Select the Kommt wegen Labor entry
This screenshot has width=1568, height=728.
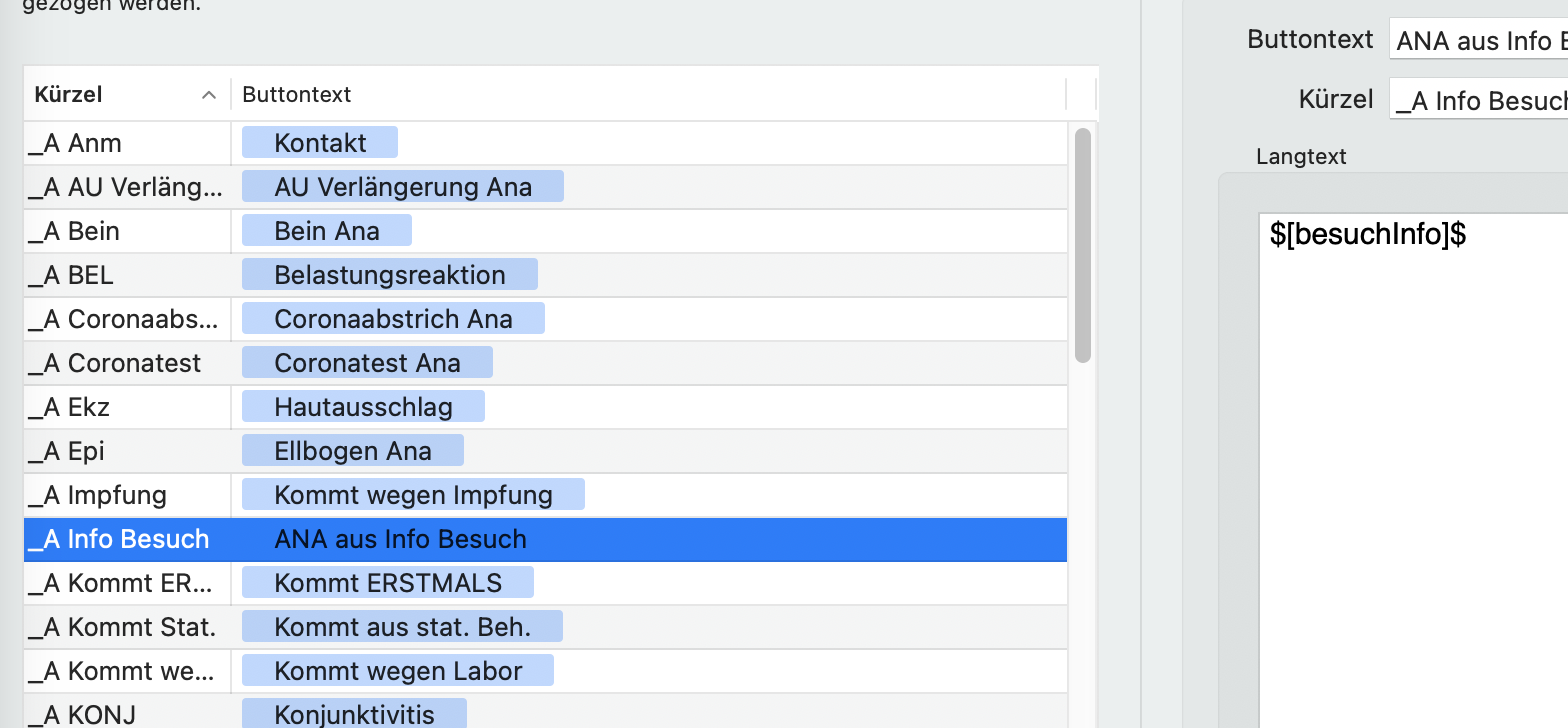[x=398, y=671]
